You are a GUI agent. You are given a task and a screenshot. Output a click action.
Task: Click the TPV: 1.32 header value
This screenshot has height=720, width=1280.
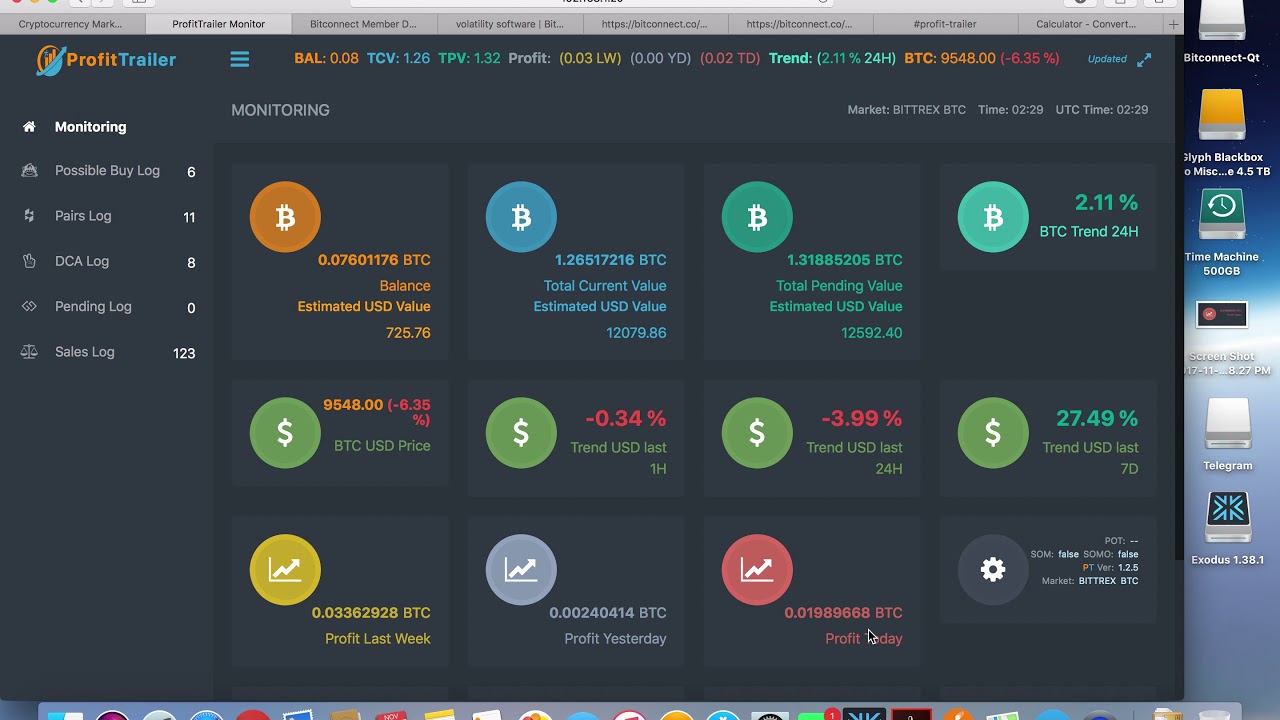point(469,59)
